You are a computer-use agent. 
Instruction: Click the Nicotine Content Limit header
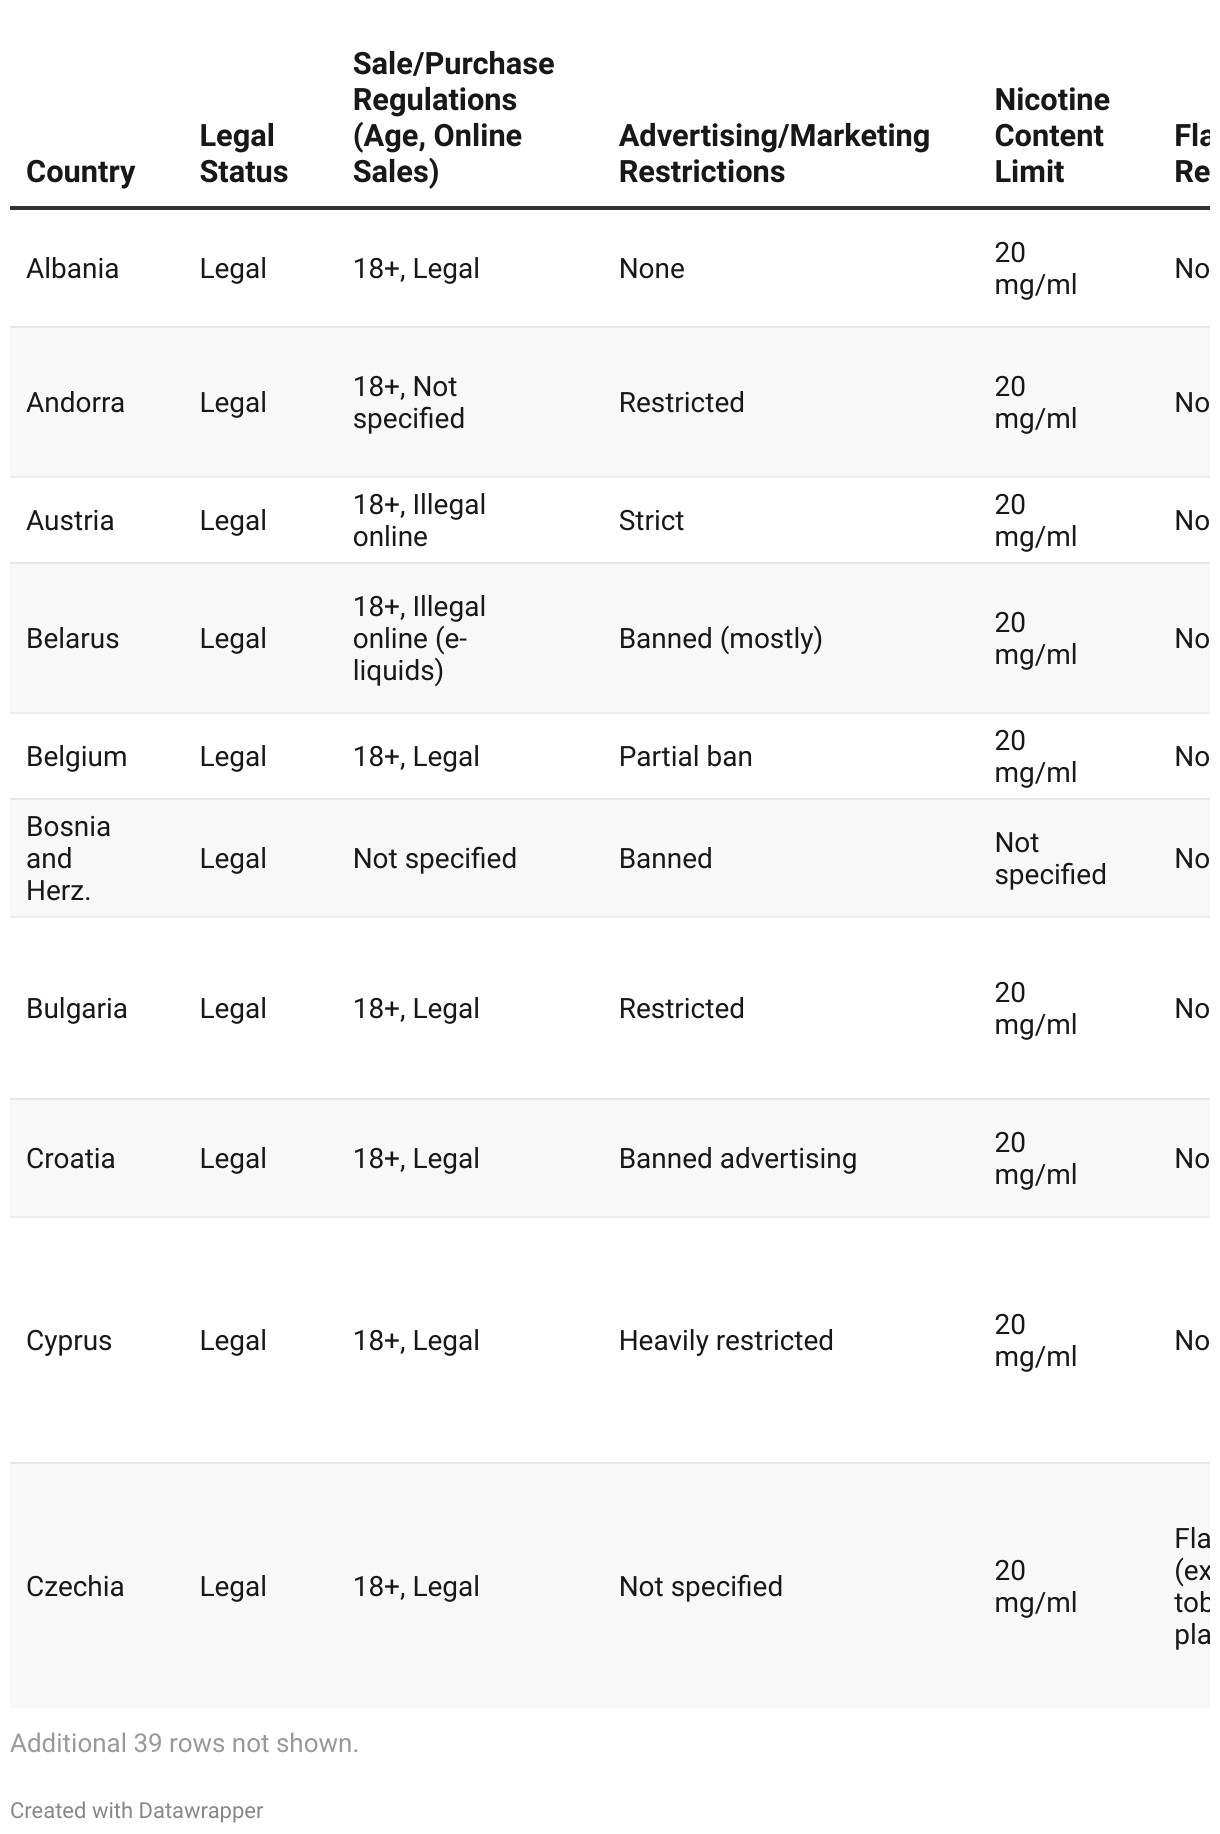(x=1051, y=136)
